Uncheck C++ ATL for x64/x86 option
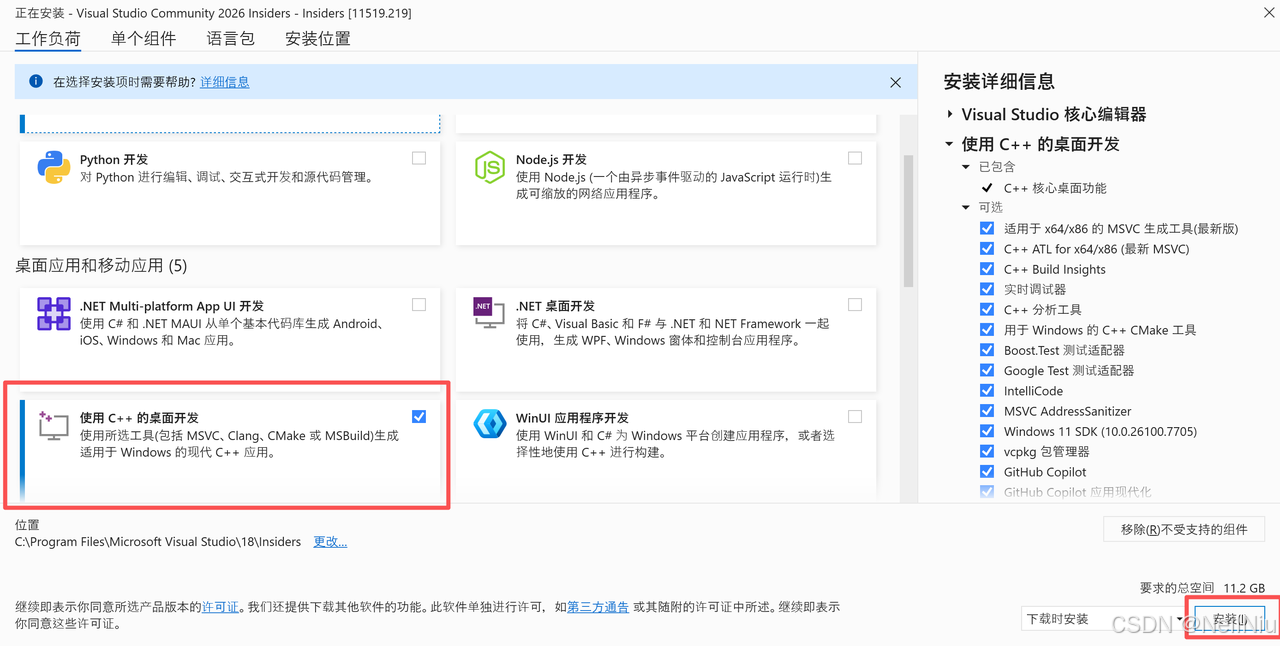The width and height of the screenshot is (1280, 646). click(x=987, y=249)
